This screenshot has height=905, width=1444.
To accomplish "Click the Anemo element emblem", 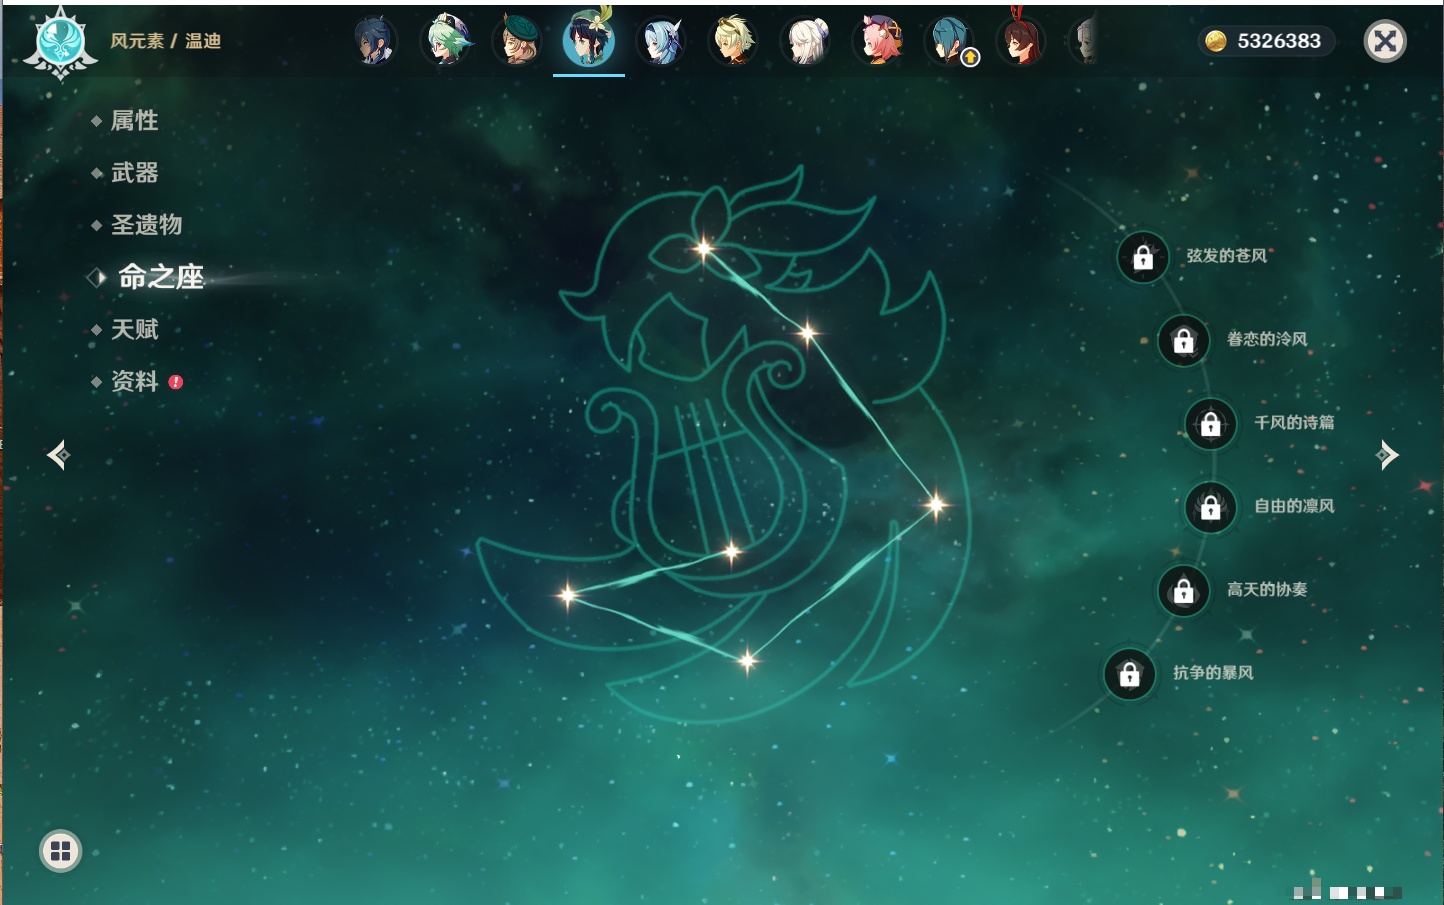I will [60, 42].
